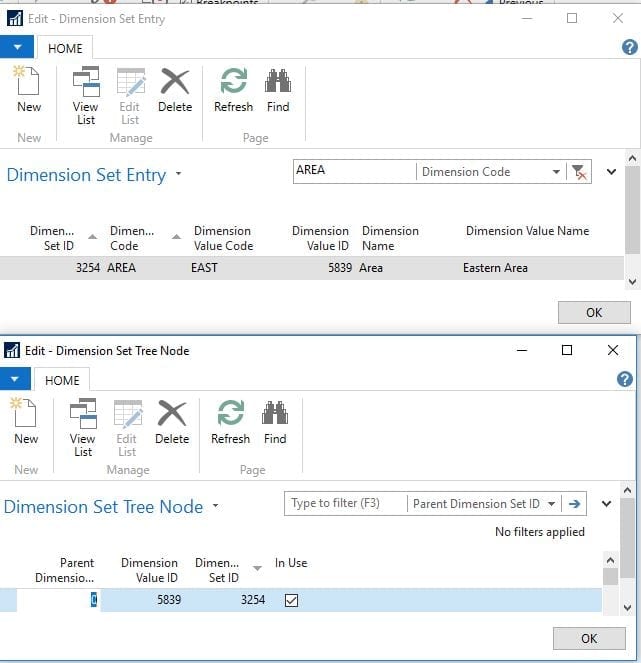Image resolution: width=641 pixels, height=663 pixels.
Task: Expand the Dimension Set Entry title dropdown
Action: pyautogui.click(x=179, y=174)
